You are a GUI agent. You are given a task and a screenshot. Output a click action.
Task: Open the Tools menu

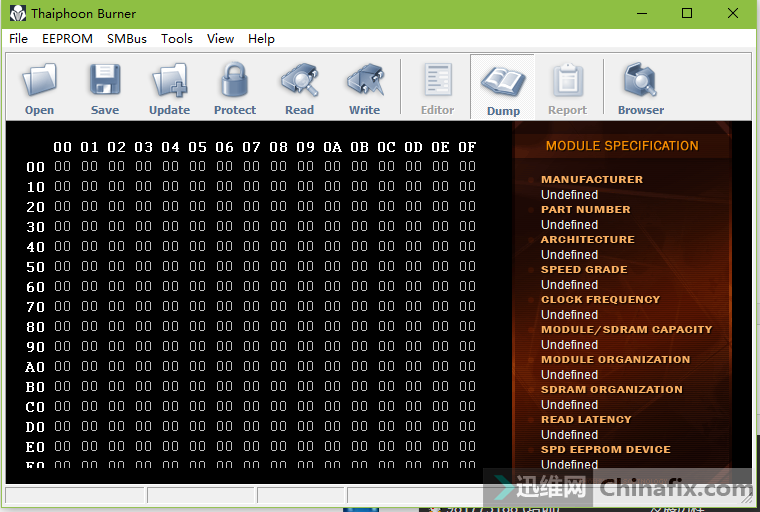pos(177,39)
